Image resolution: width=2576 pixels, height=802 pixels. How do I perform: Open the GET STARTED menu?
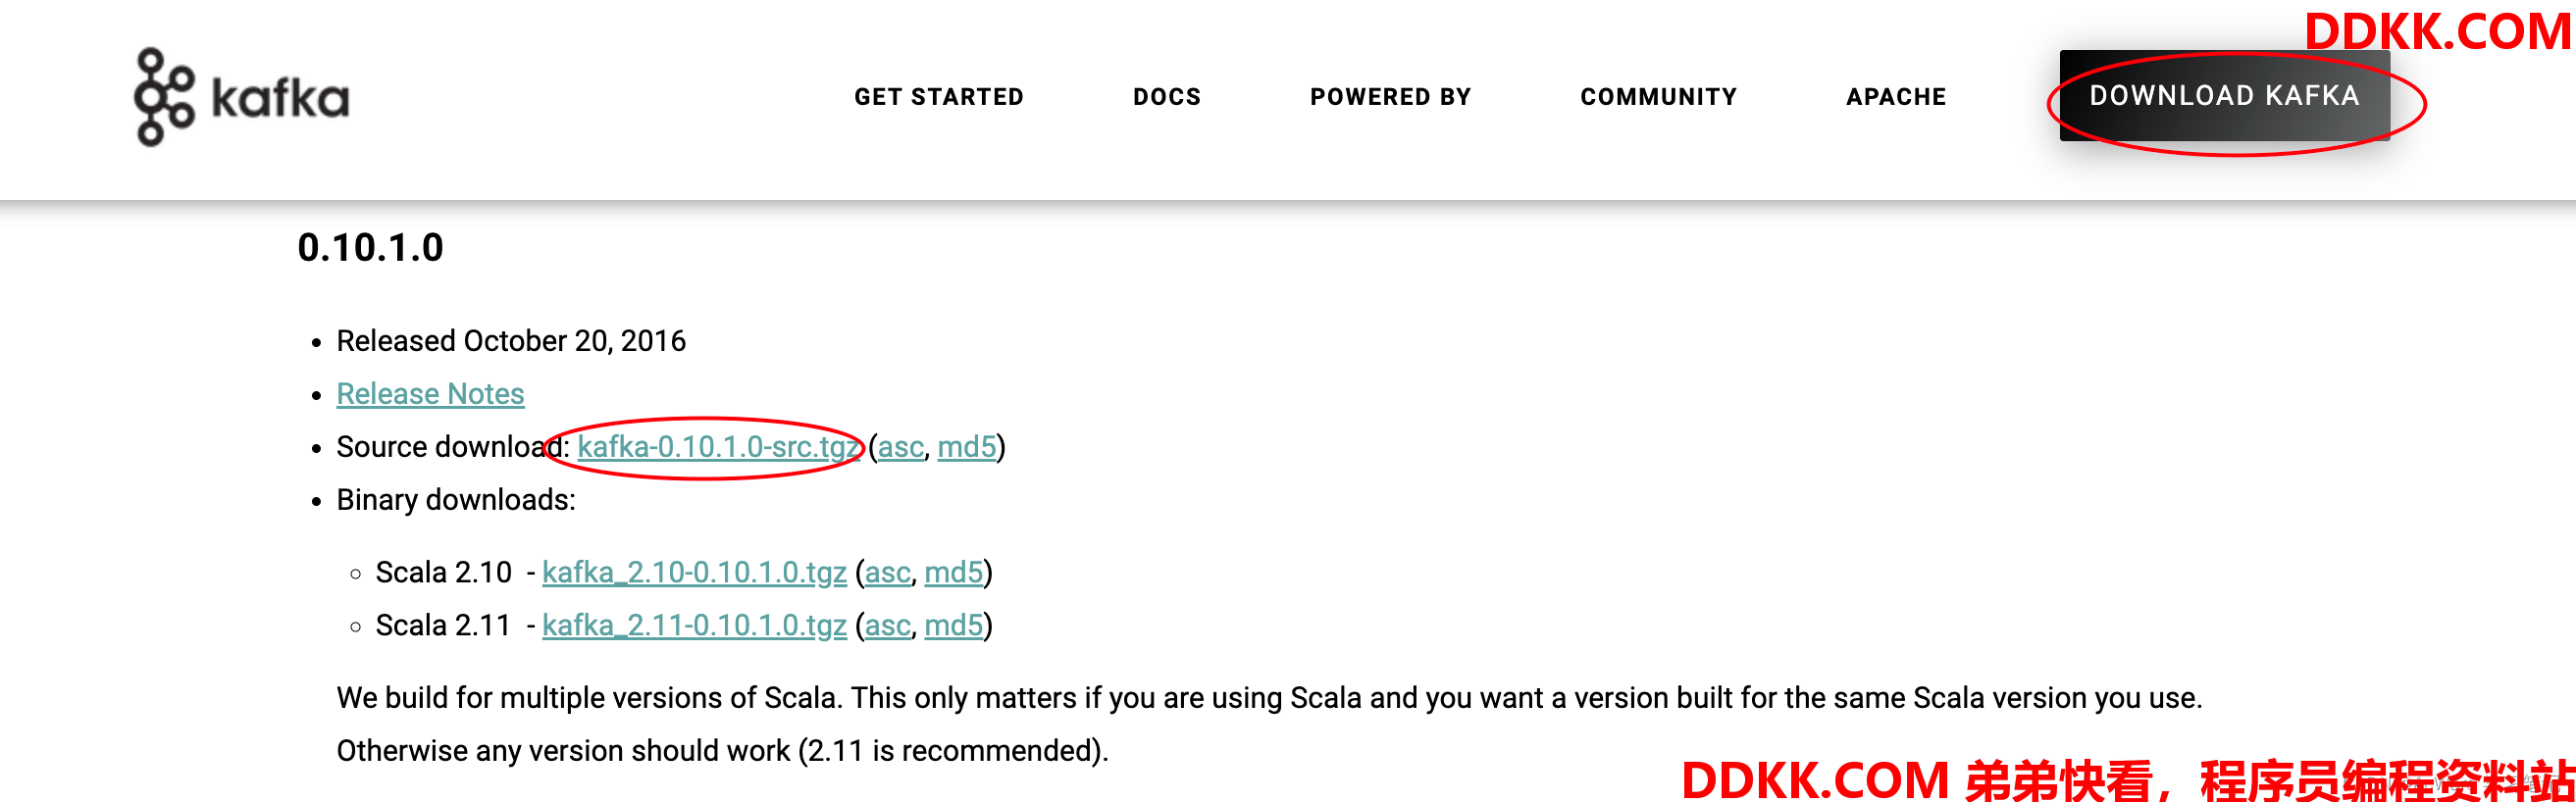click(x=938, y=97)
